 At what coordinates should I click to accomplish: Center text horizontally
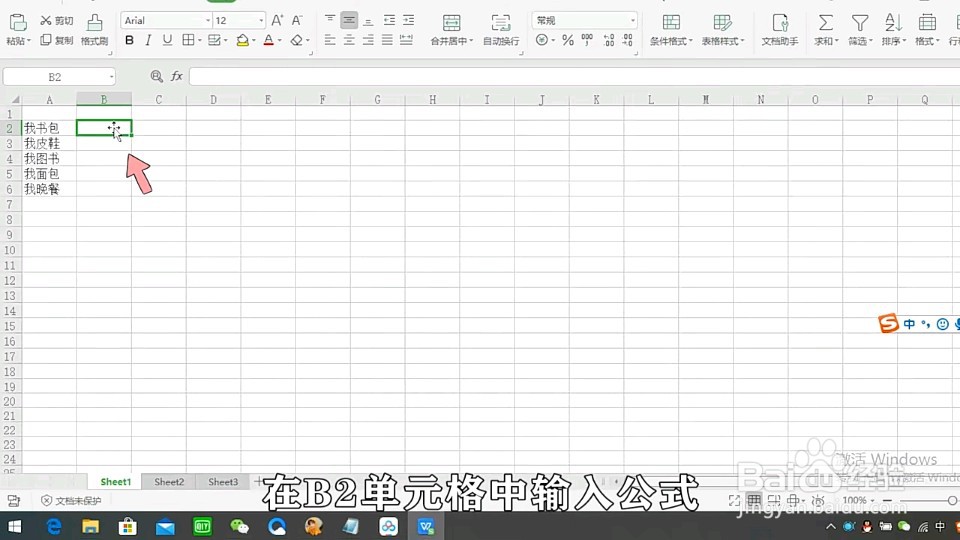tap(349, 40)
